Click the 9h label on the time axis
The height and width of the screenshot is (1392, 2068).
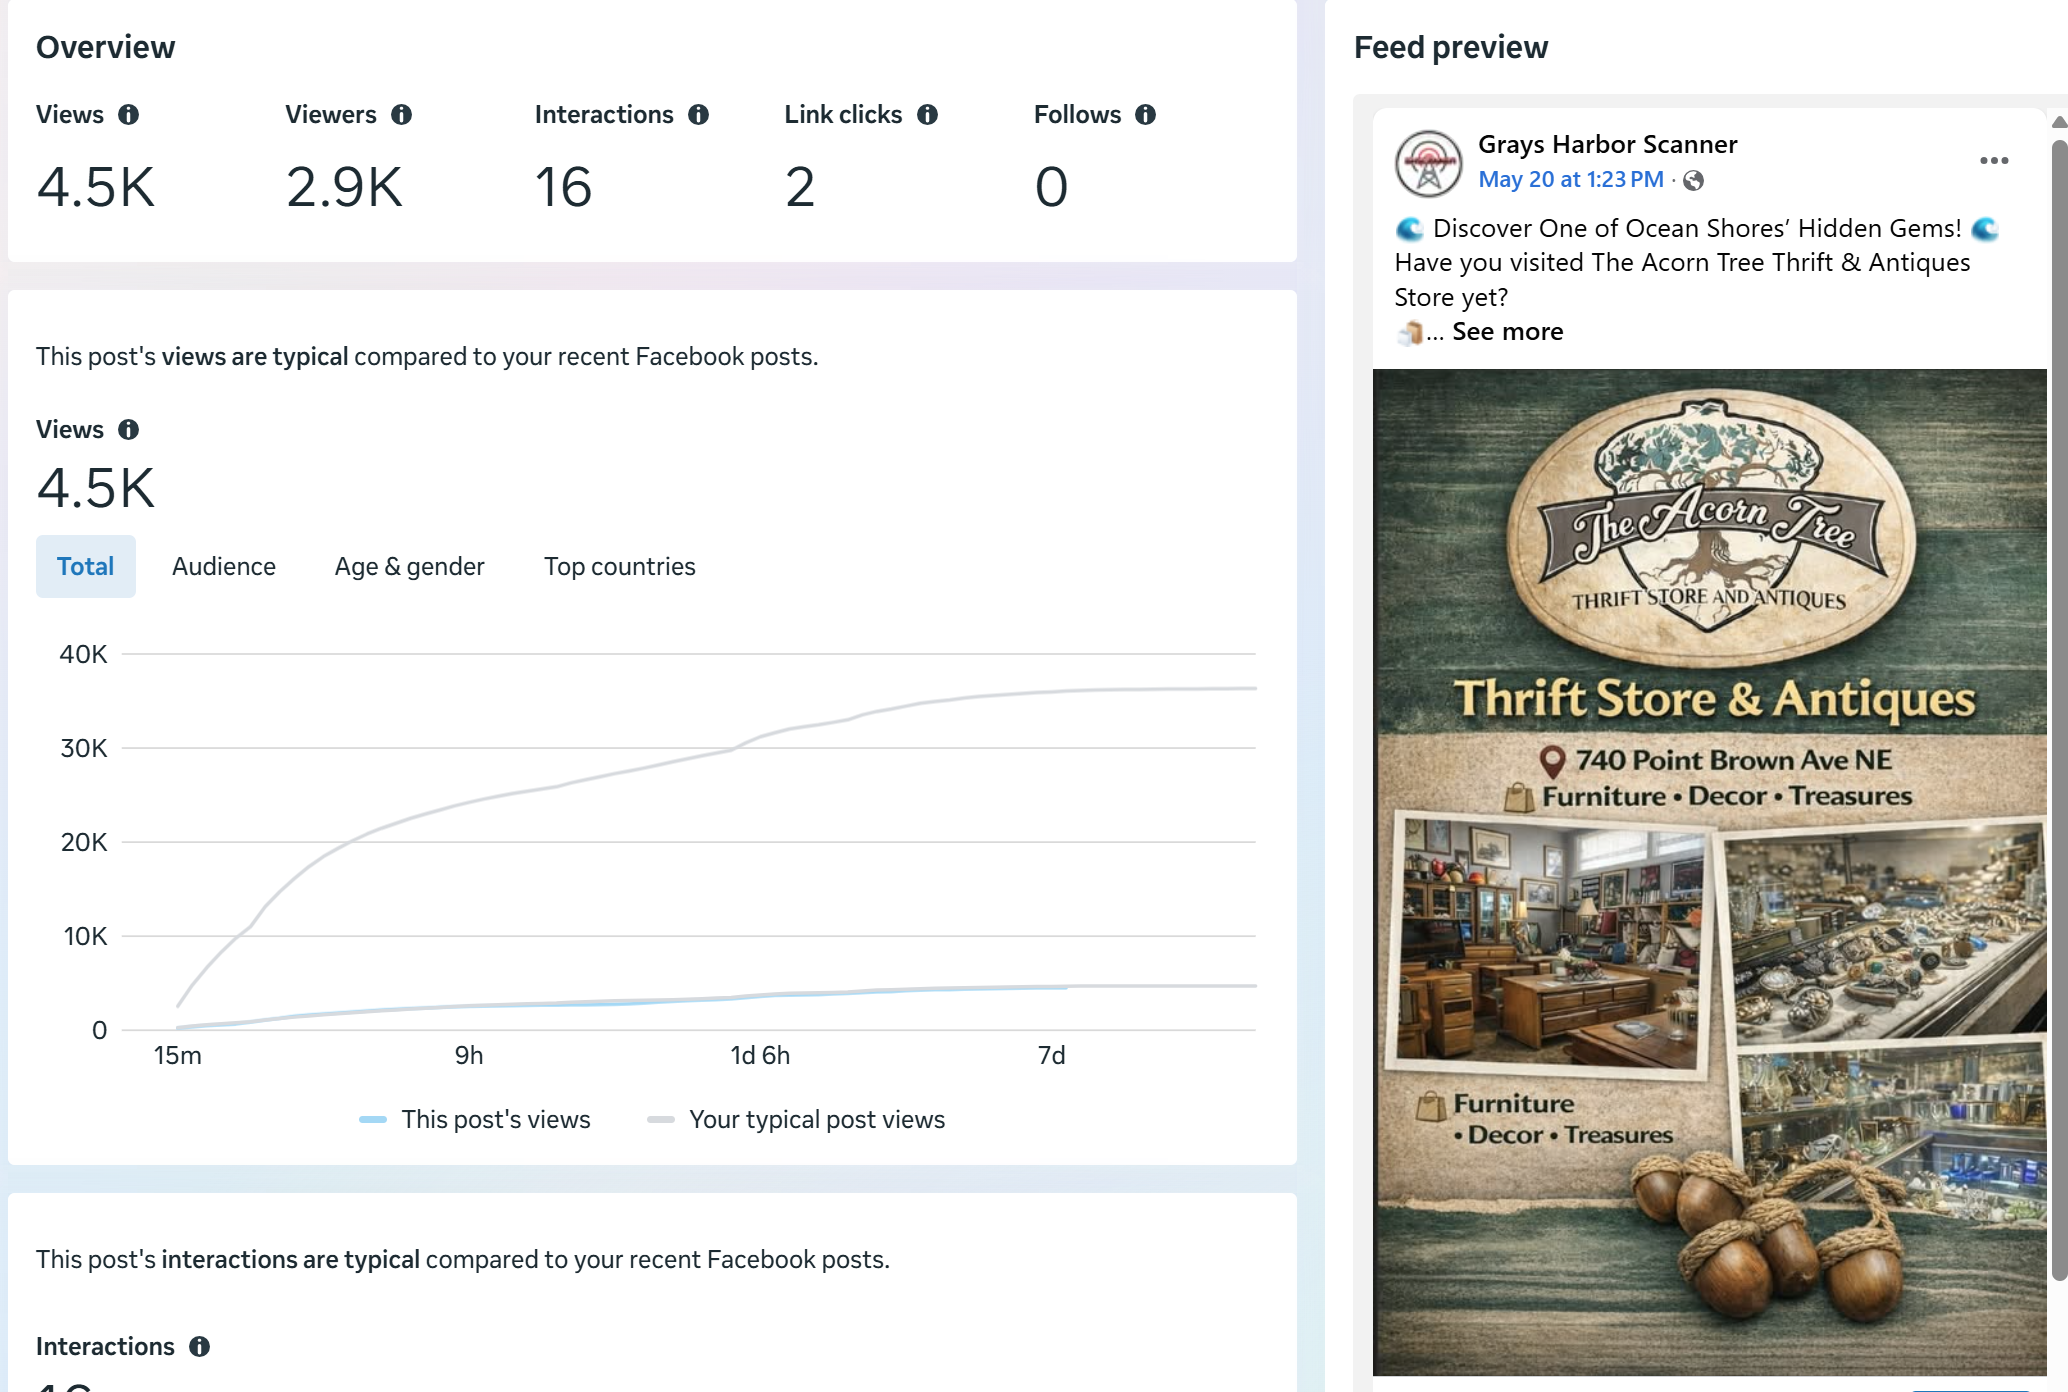tap(469, 1056)
